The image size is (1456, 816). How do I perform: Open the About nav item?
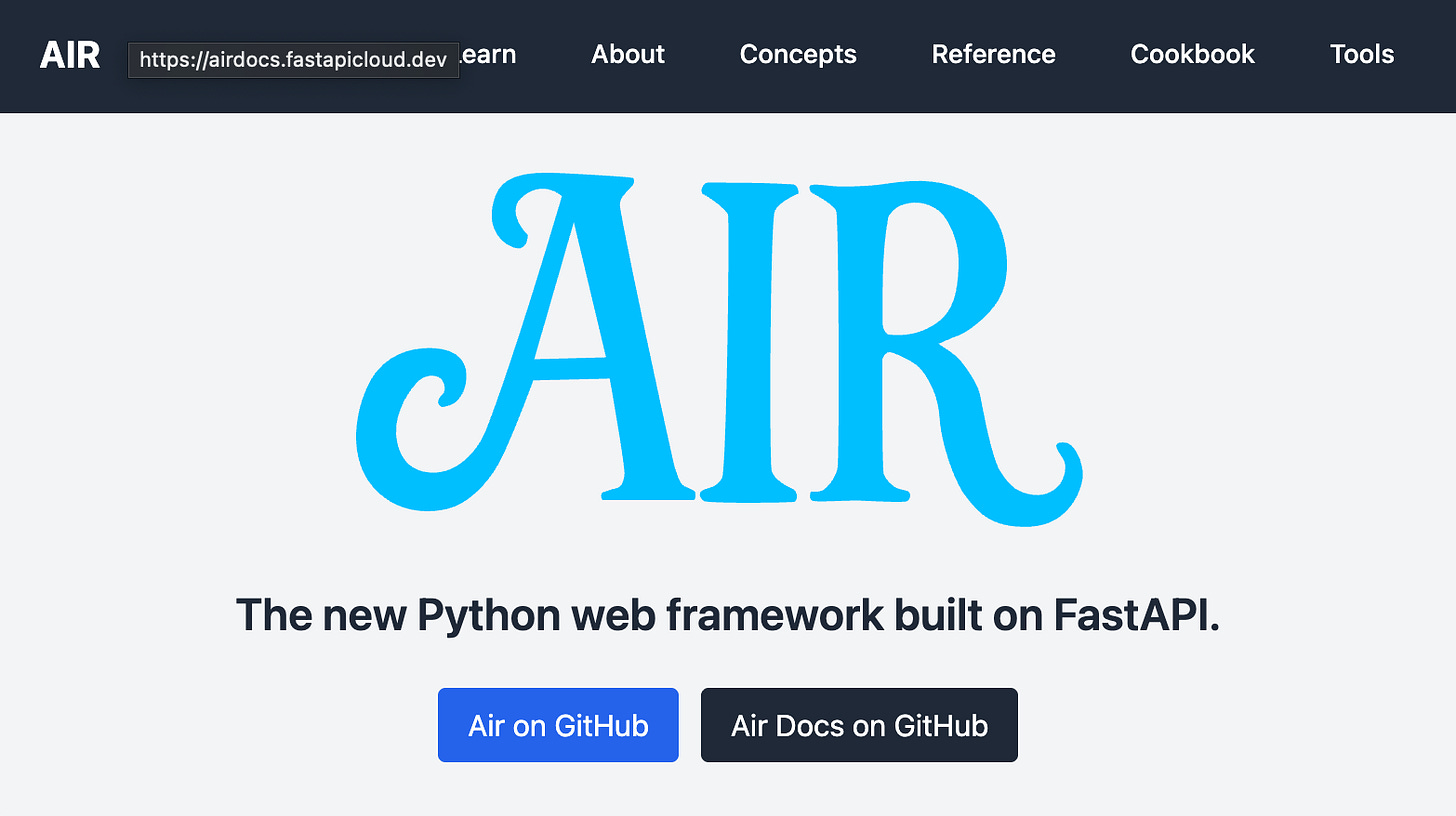click(x=628, y=54)
